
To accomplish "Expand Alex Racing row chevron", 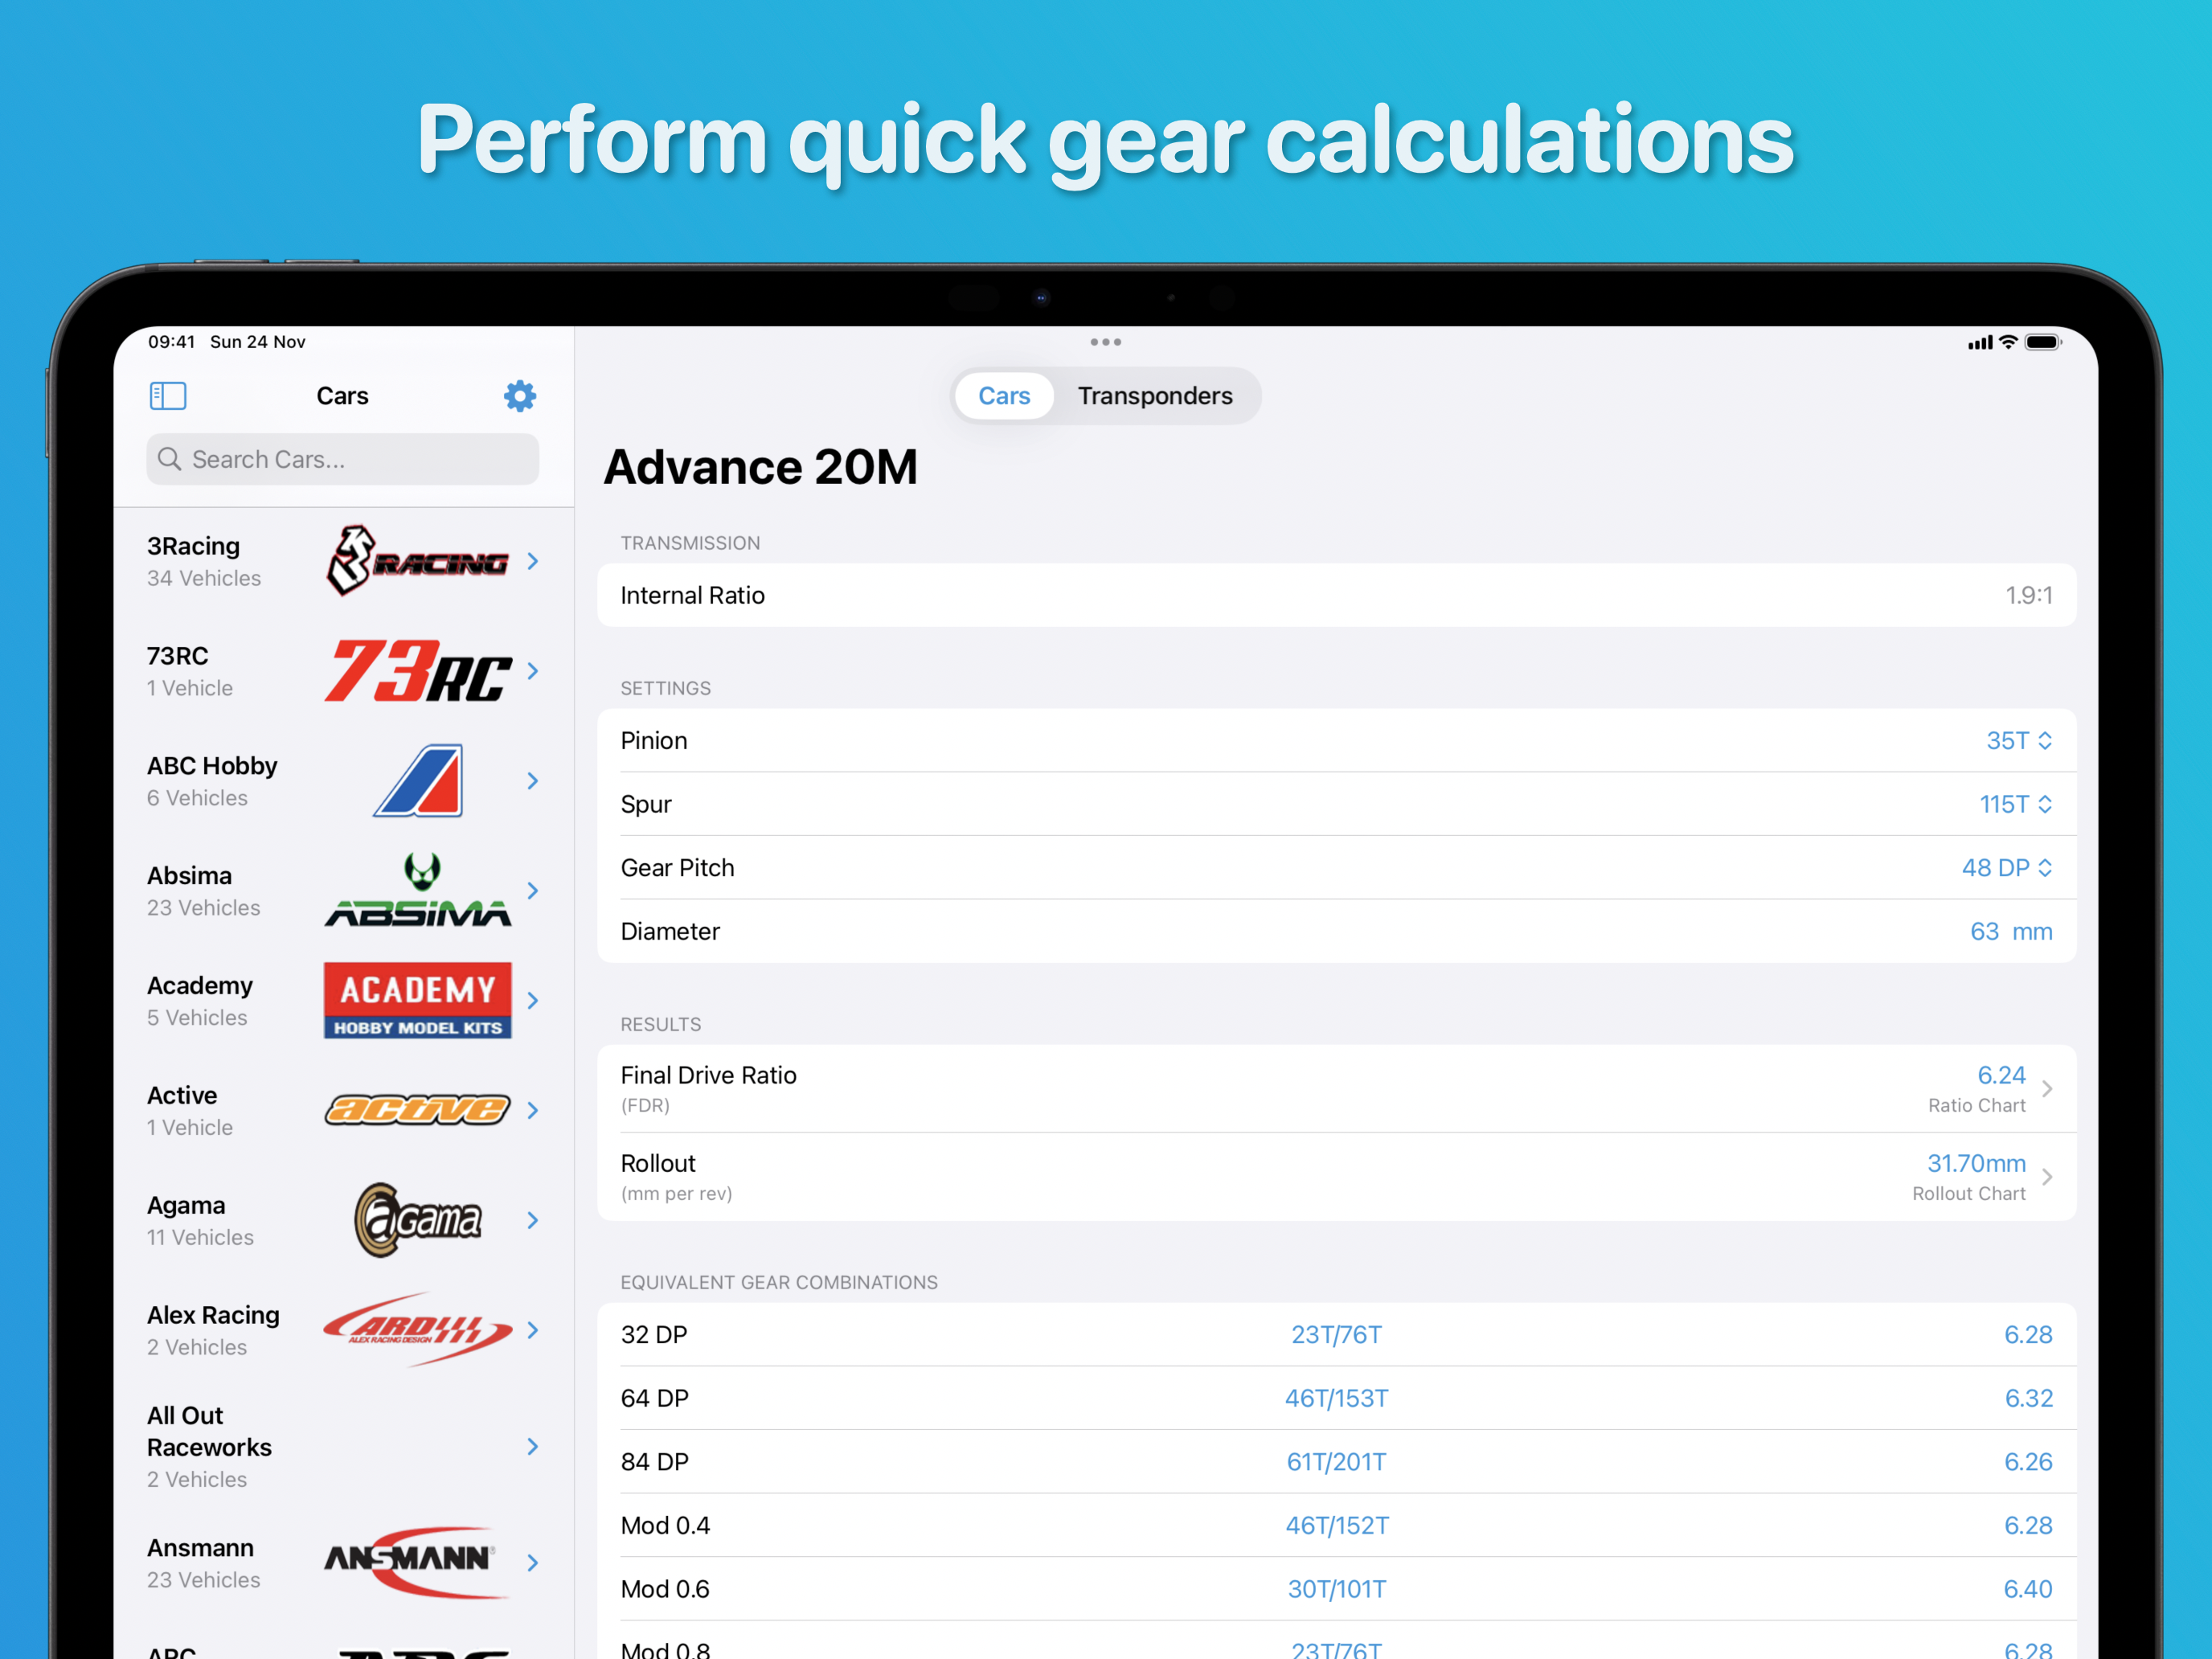I will 533,1330.
